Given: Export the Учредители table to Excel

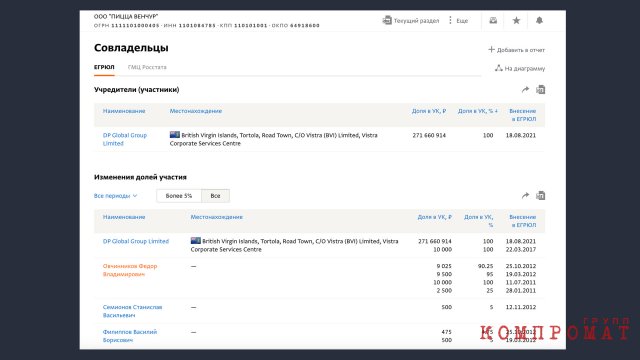Looking at the screenshot, I should point(540,89).
